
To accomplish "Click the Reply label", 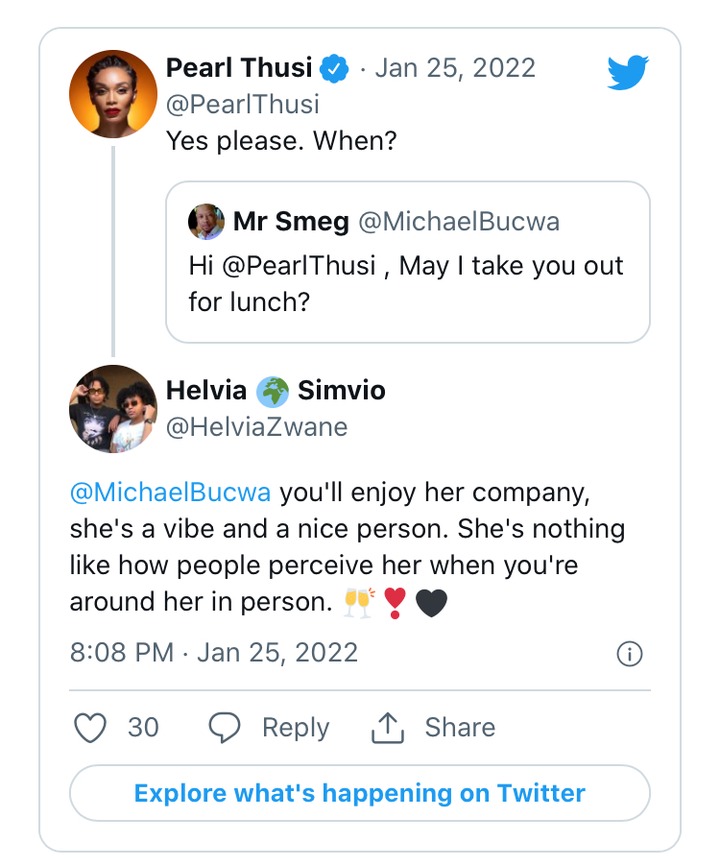I will [295, 728].
